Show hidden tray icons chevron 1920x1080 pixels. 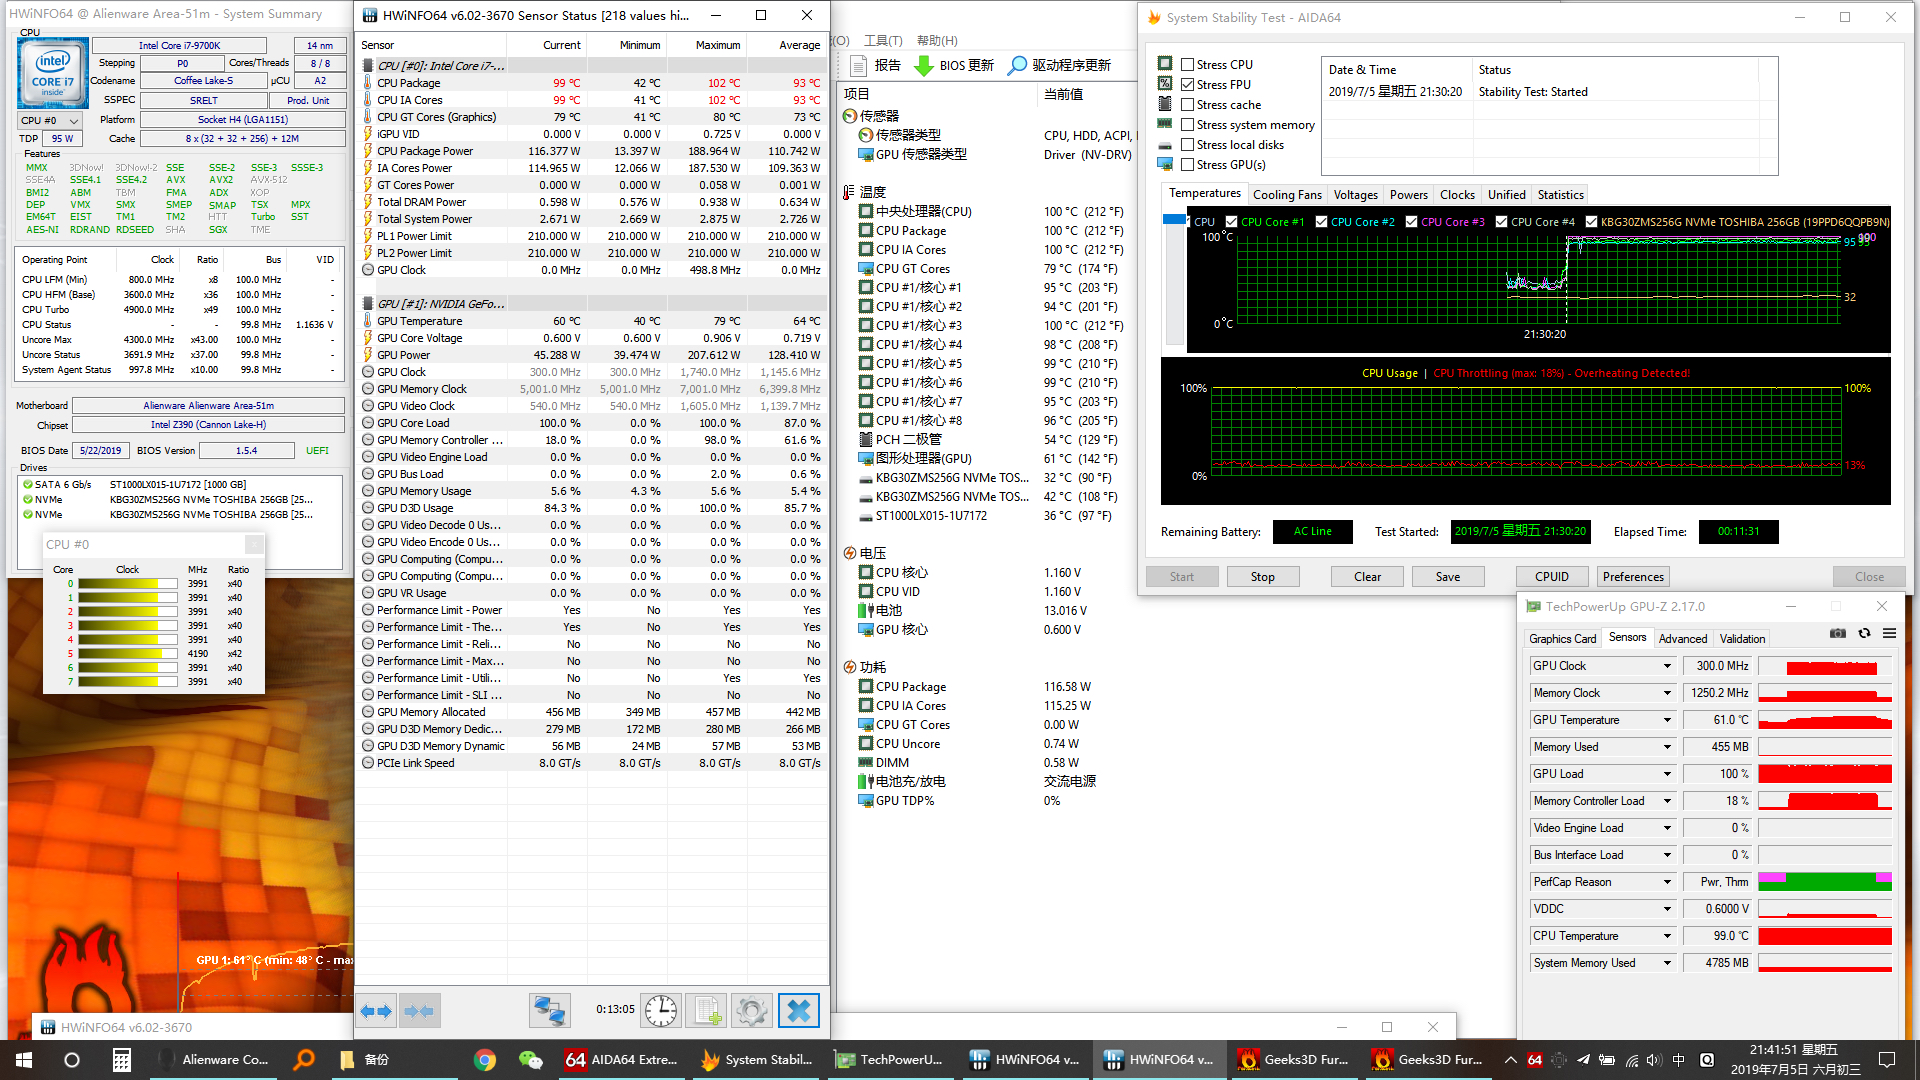(1510, 1060)
